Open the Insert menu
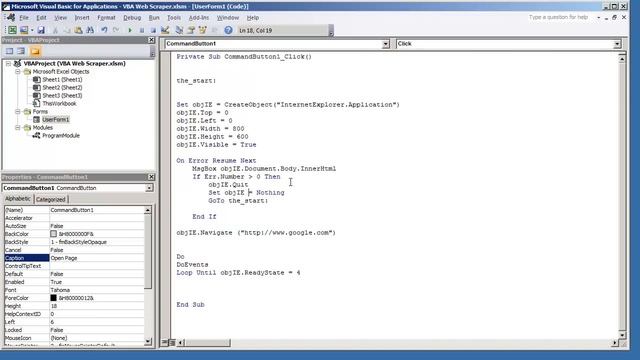This screenshot has width=640, height=360. [82, 18]
